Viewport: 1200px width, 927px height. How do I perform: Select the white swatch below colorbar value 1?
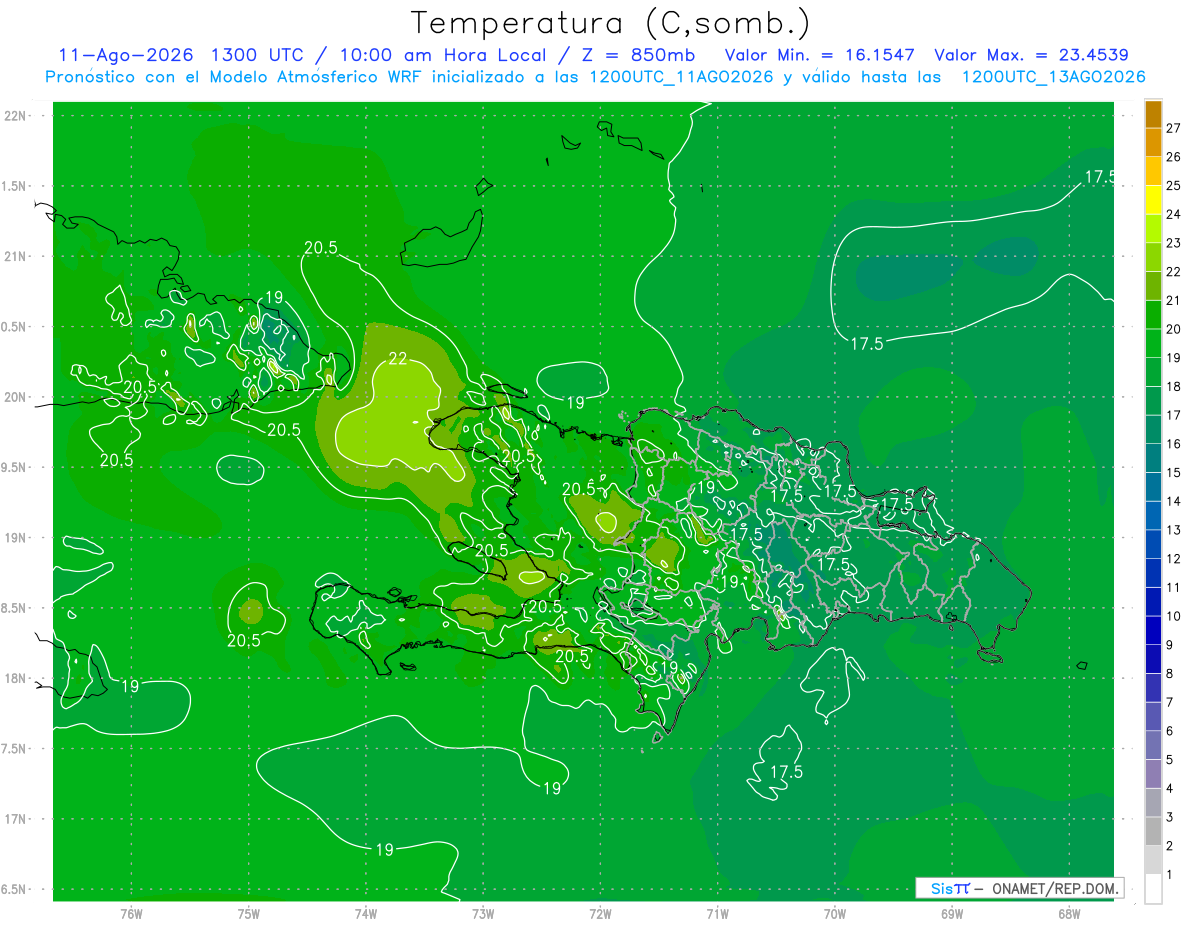[x=1153, y=888]
